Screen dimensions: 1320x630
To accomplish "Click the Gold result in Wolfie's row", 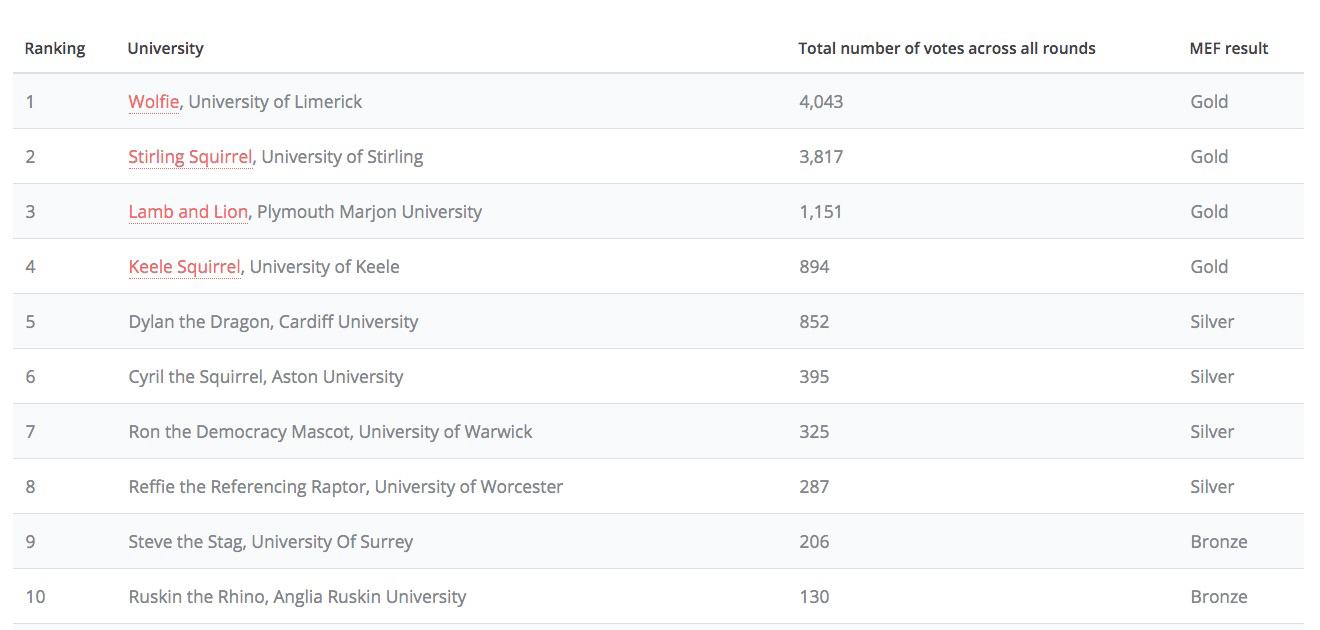I will tap(1209, 102).
